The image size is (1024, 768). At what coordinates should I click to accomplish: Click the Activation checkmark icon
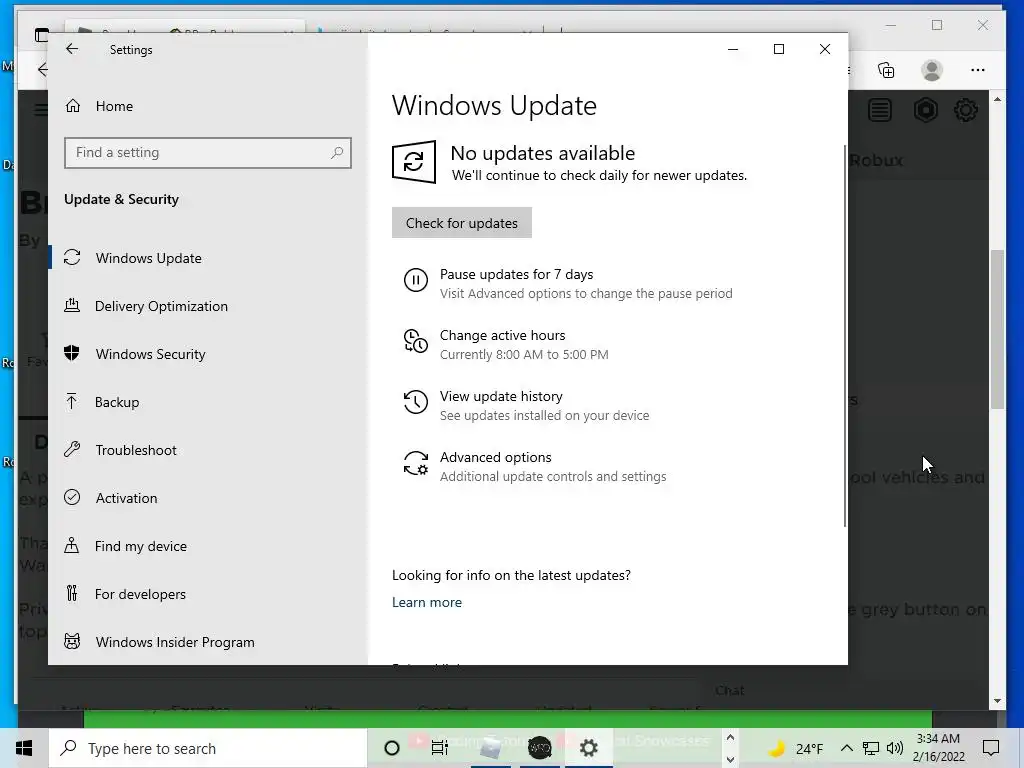pyautogui.click(x=72, y=498)
